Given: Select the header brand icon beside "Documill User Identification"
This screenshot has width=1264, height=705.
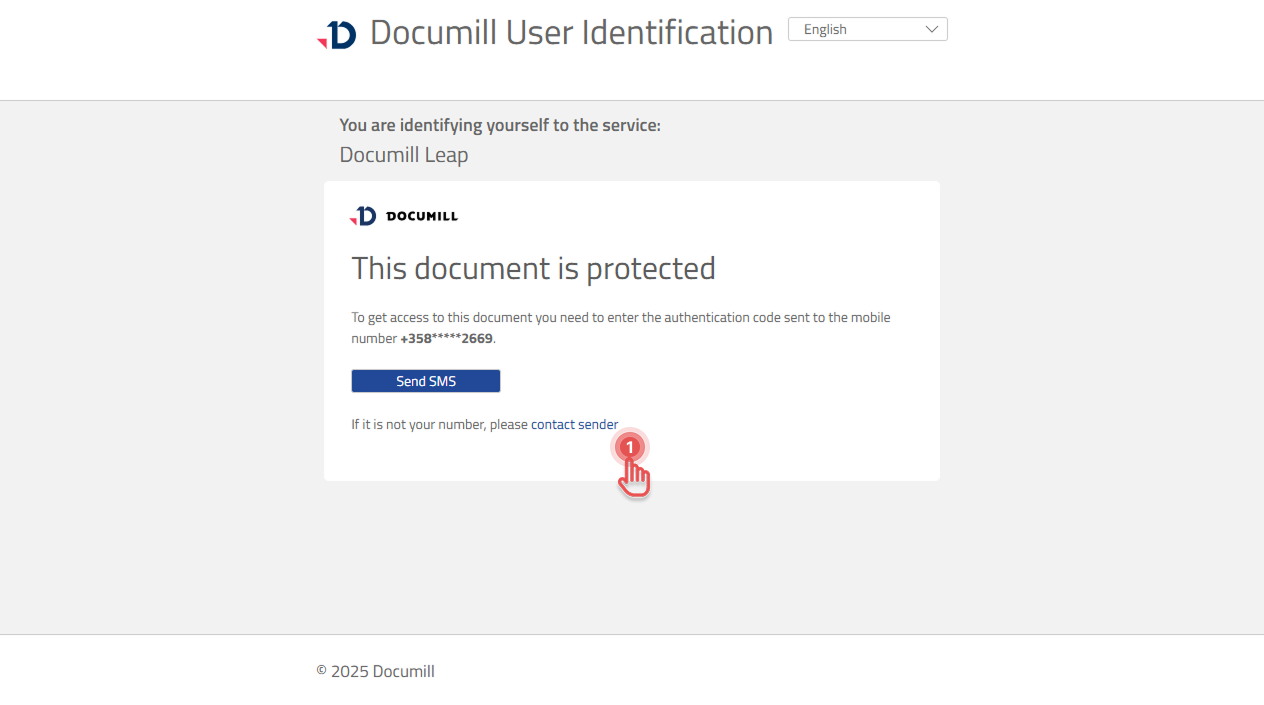Looking at the screenshot, I should [337, 31].
